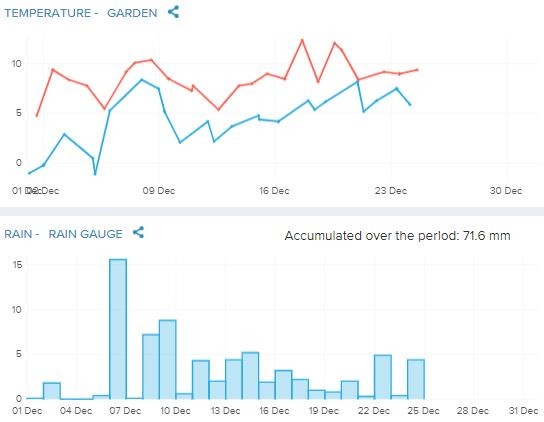Select the tallest rain bar near 07 Dec
This screenshot has width=544, height=422.
118,329
